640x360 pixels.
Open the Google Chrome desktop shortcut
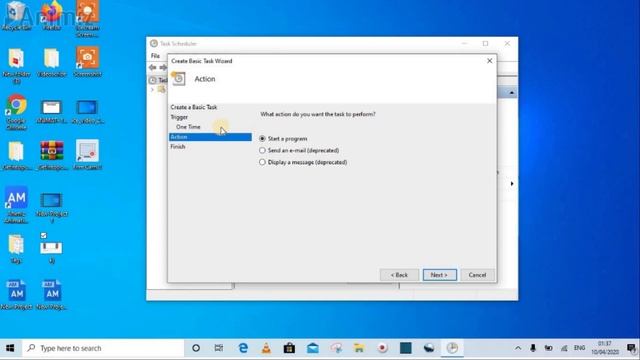pyautogui.click(x=16, y=112)
